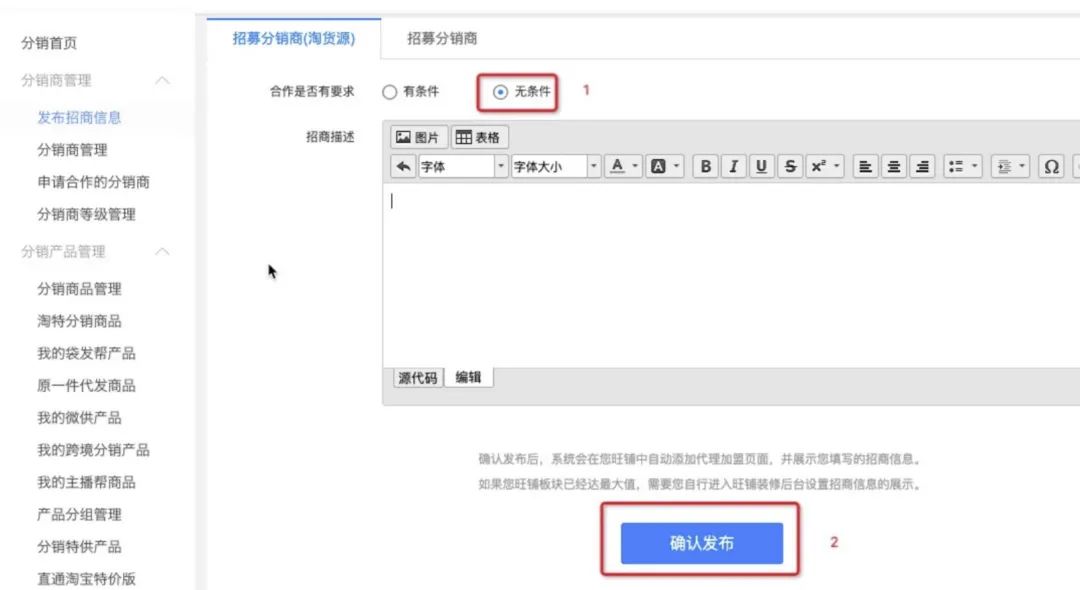
Task: Apply strikethrough with the S icon
Action: 791,166
